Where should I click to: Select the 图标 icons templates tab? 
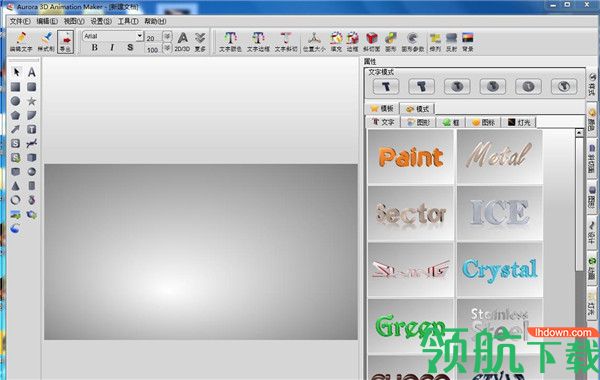click(x=484, y=122)
